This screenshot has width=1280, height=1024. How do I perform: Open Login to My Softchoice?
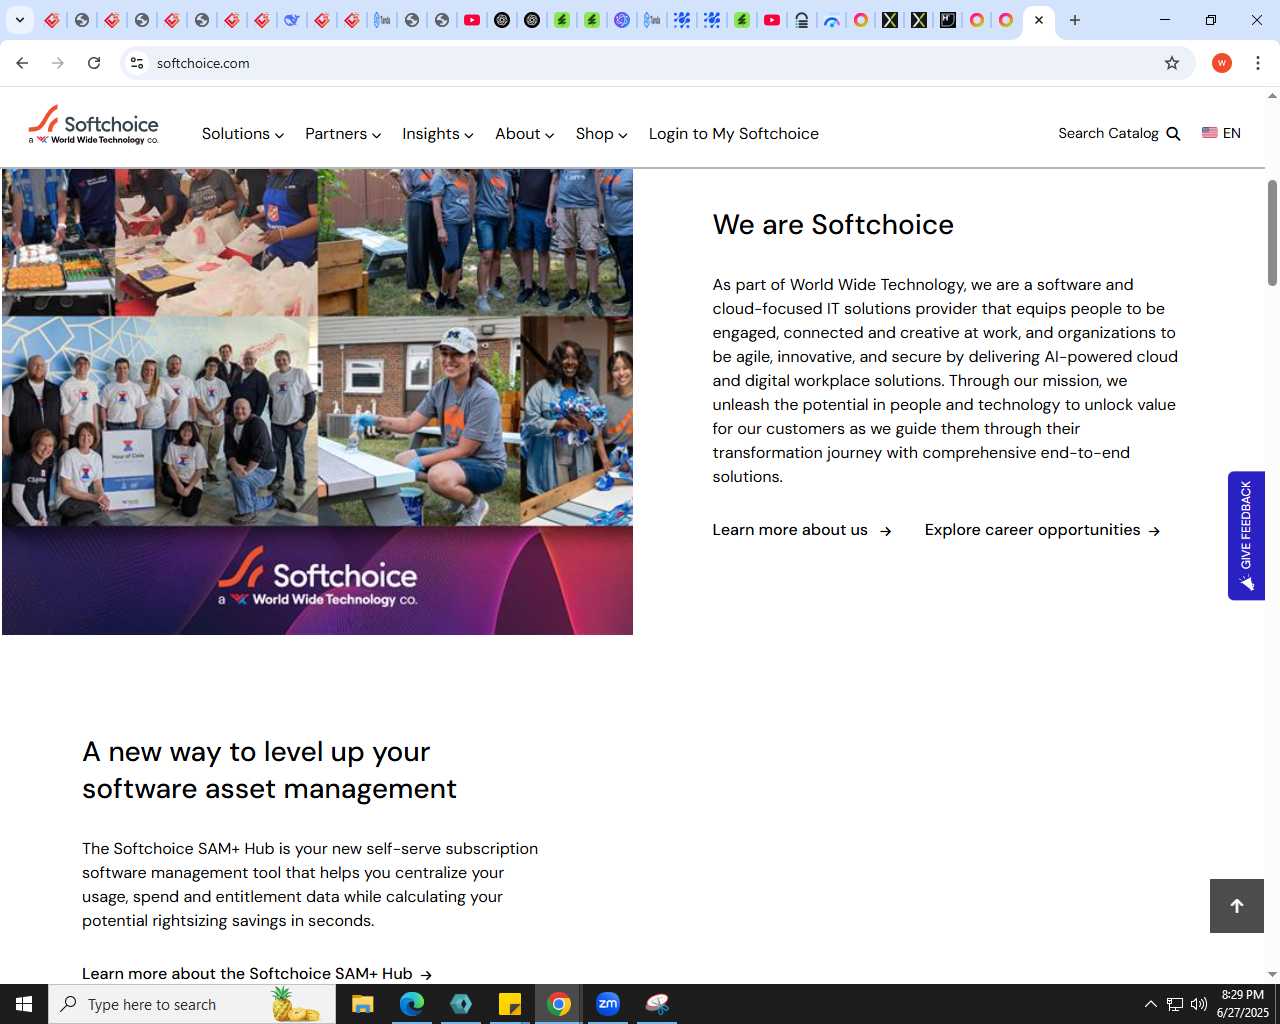pyautogui.click(x=734, y=134)
